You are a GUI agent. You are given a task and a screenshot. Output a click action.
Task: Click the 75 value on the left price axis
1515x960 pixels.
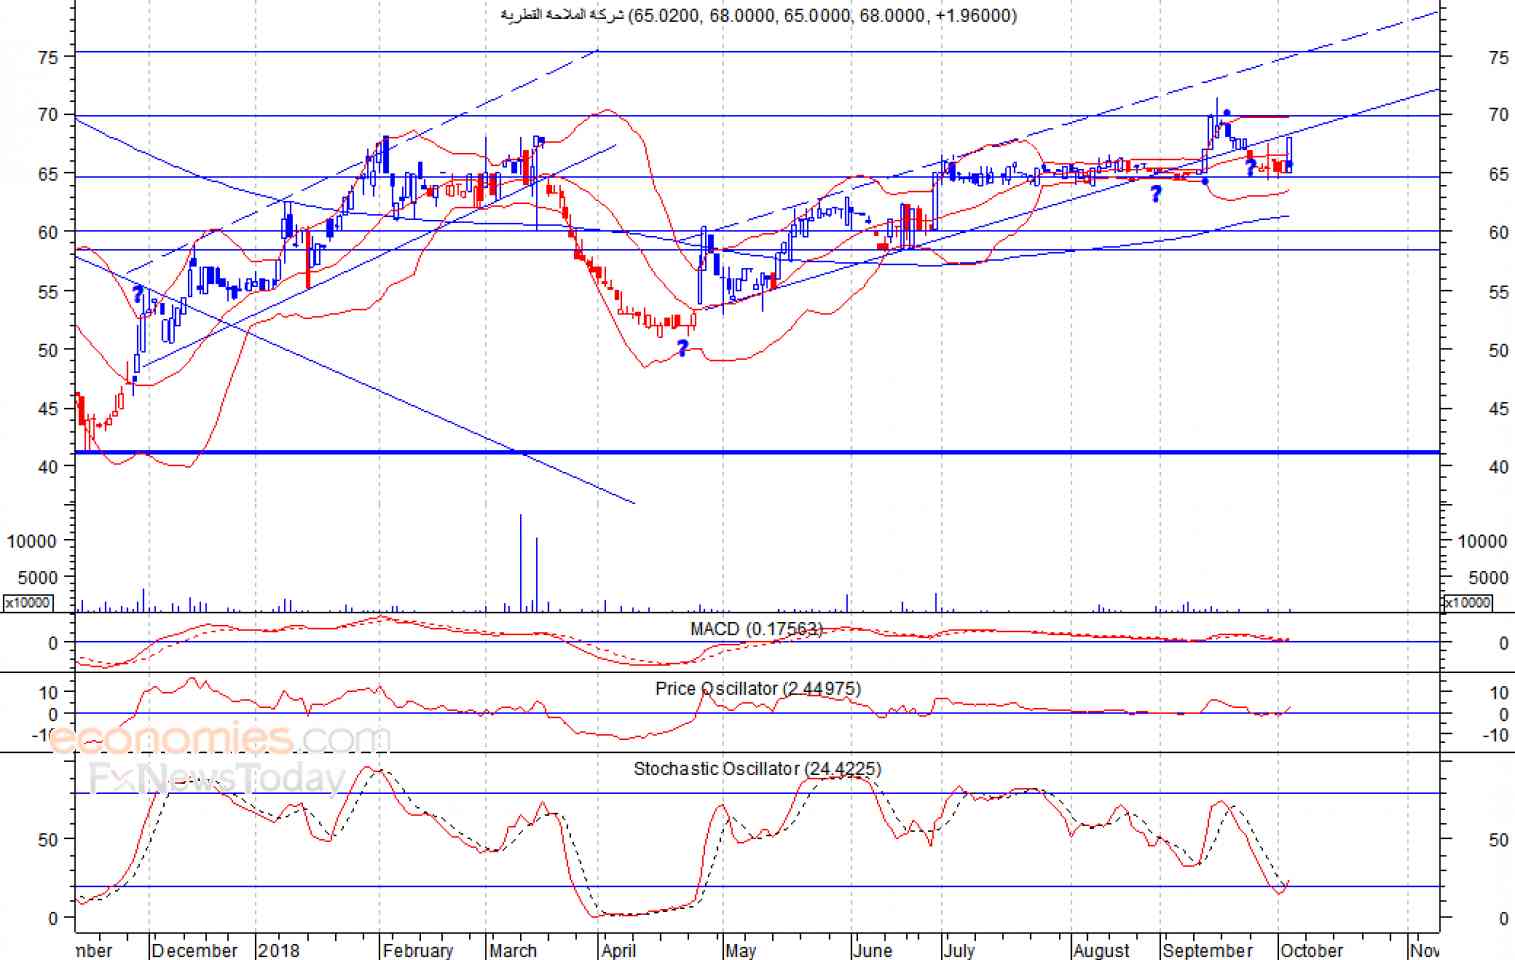(48, 58)
